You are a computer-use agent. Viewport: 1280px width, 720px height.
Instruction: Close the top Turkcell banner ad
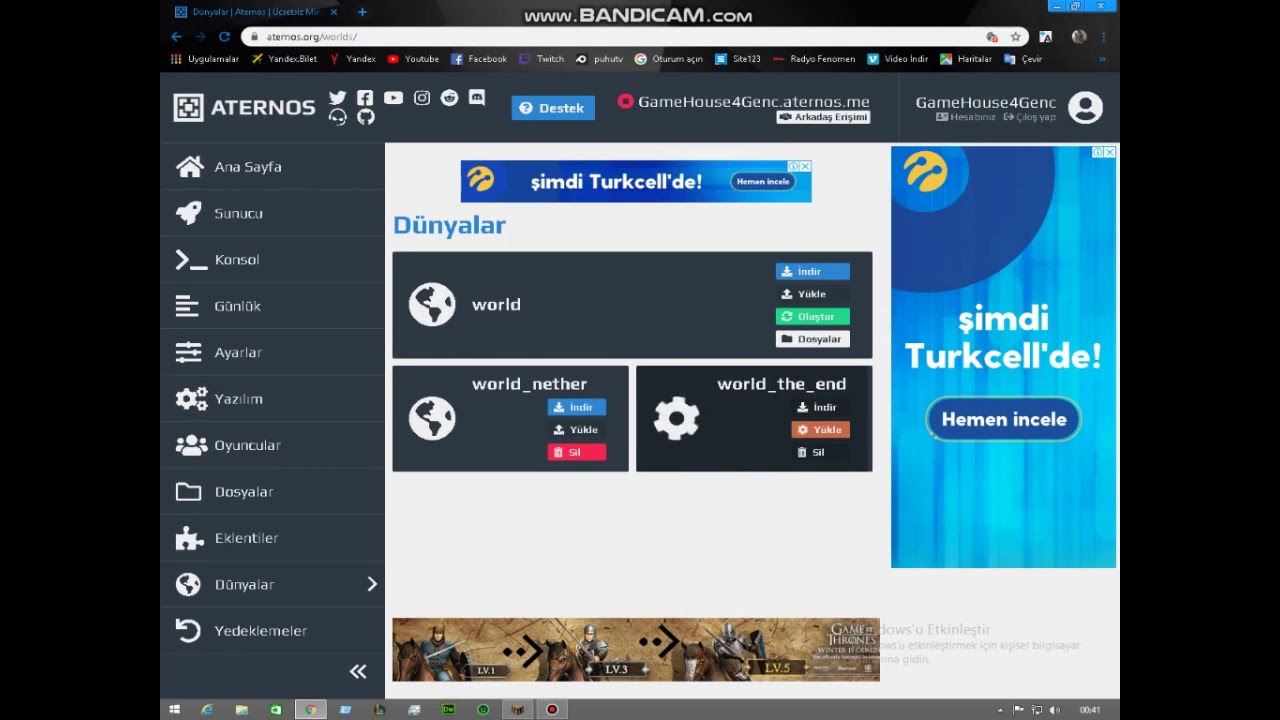[805, 166]
